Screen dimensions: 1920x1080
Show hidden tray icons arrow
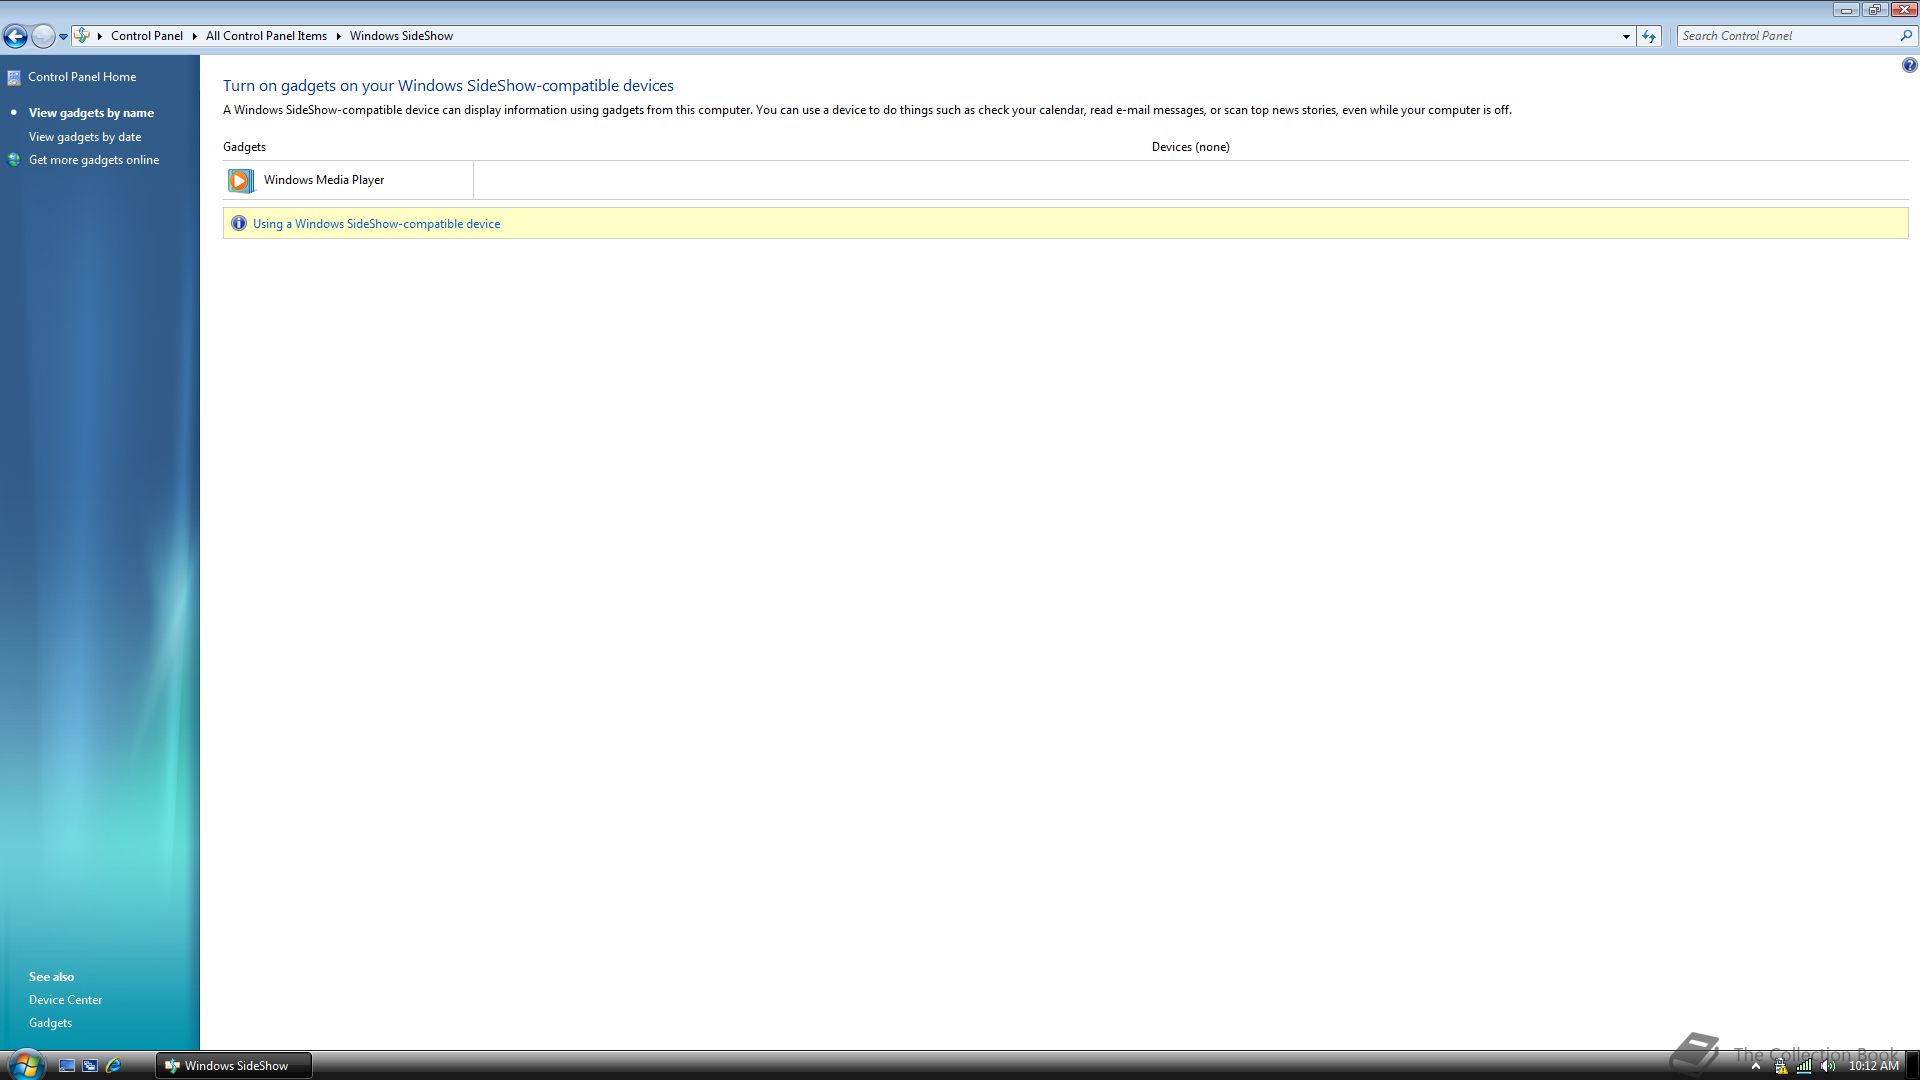pos(1755,1066)
